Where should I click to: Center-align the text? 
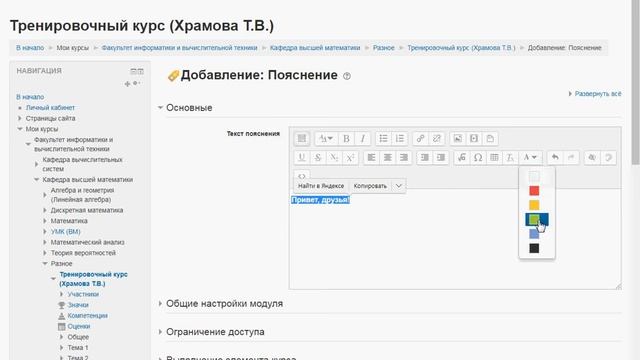pos(388,158)
